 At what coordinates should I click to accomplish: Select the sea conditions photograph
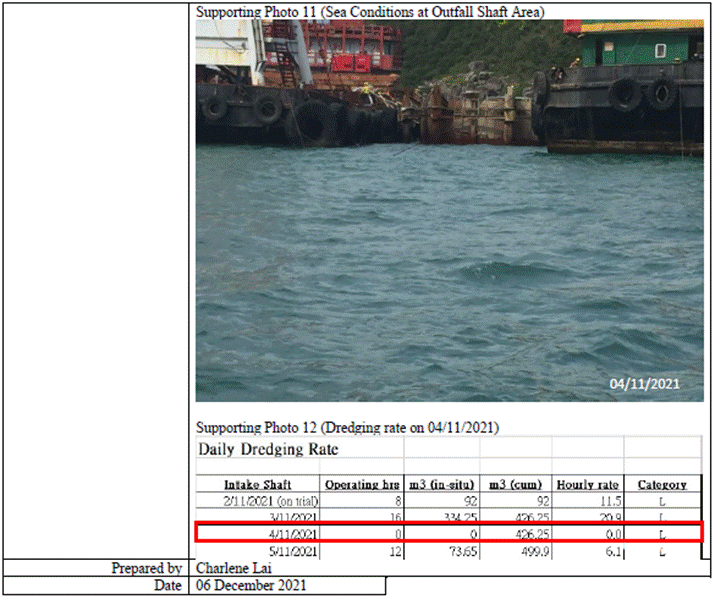(x=450, y=210)
